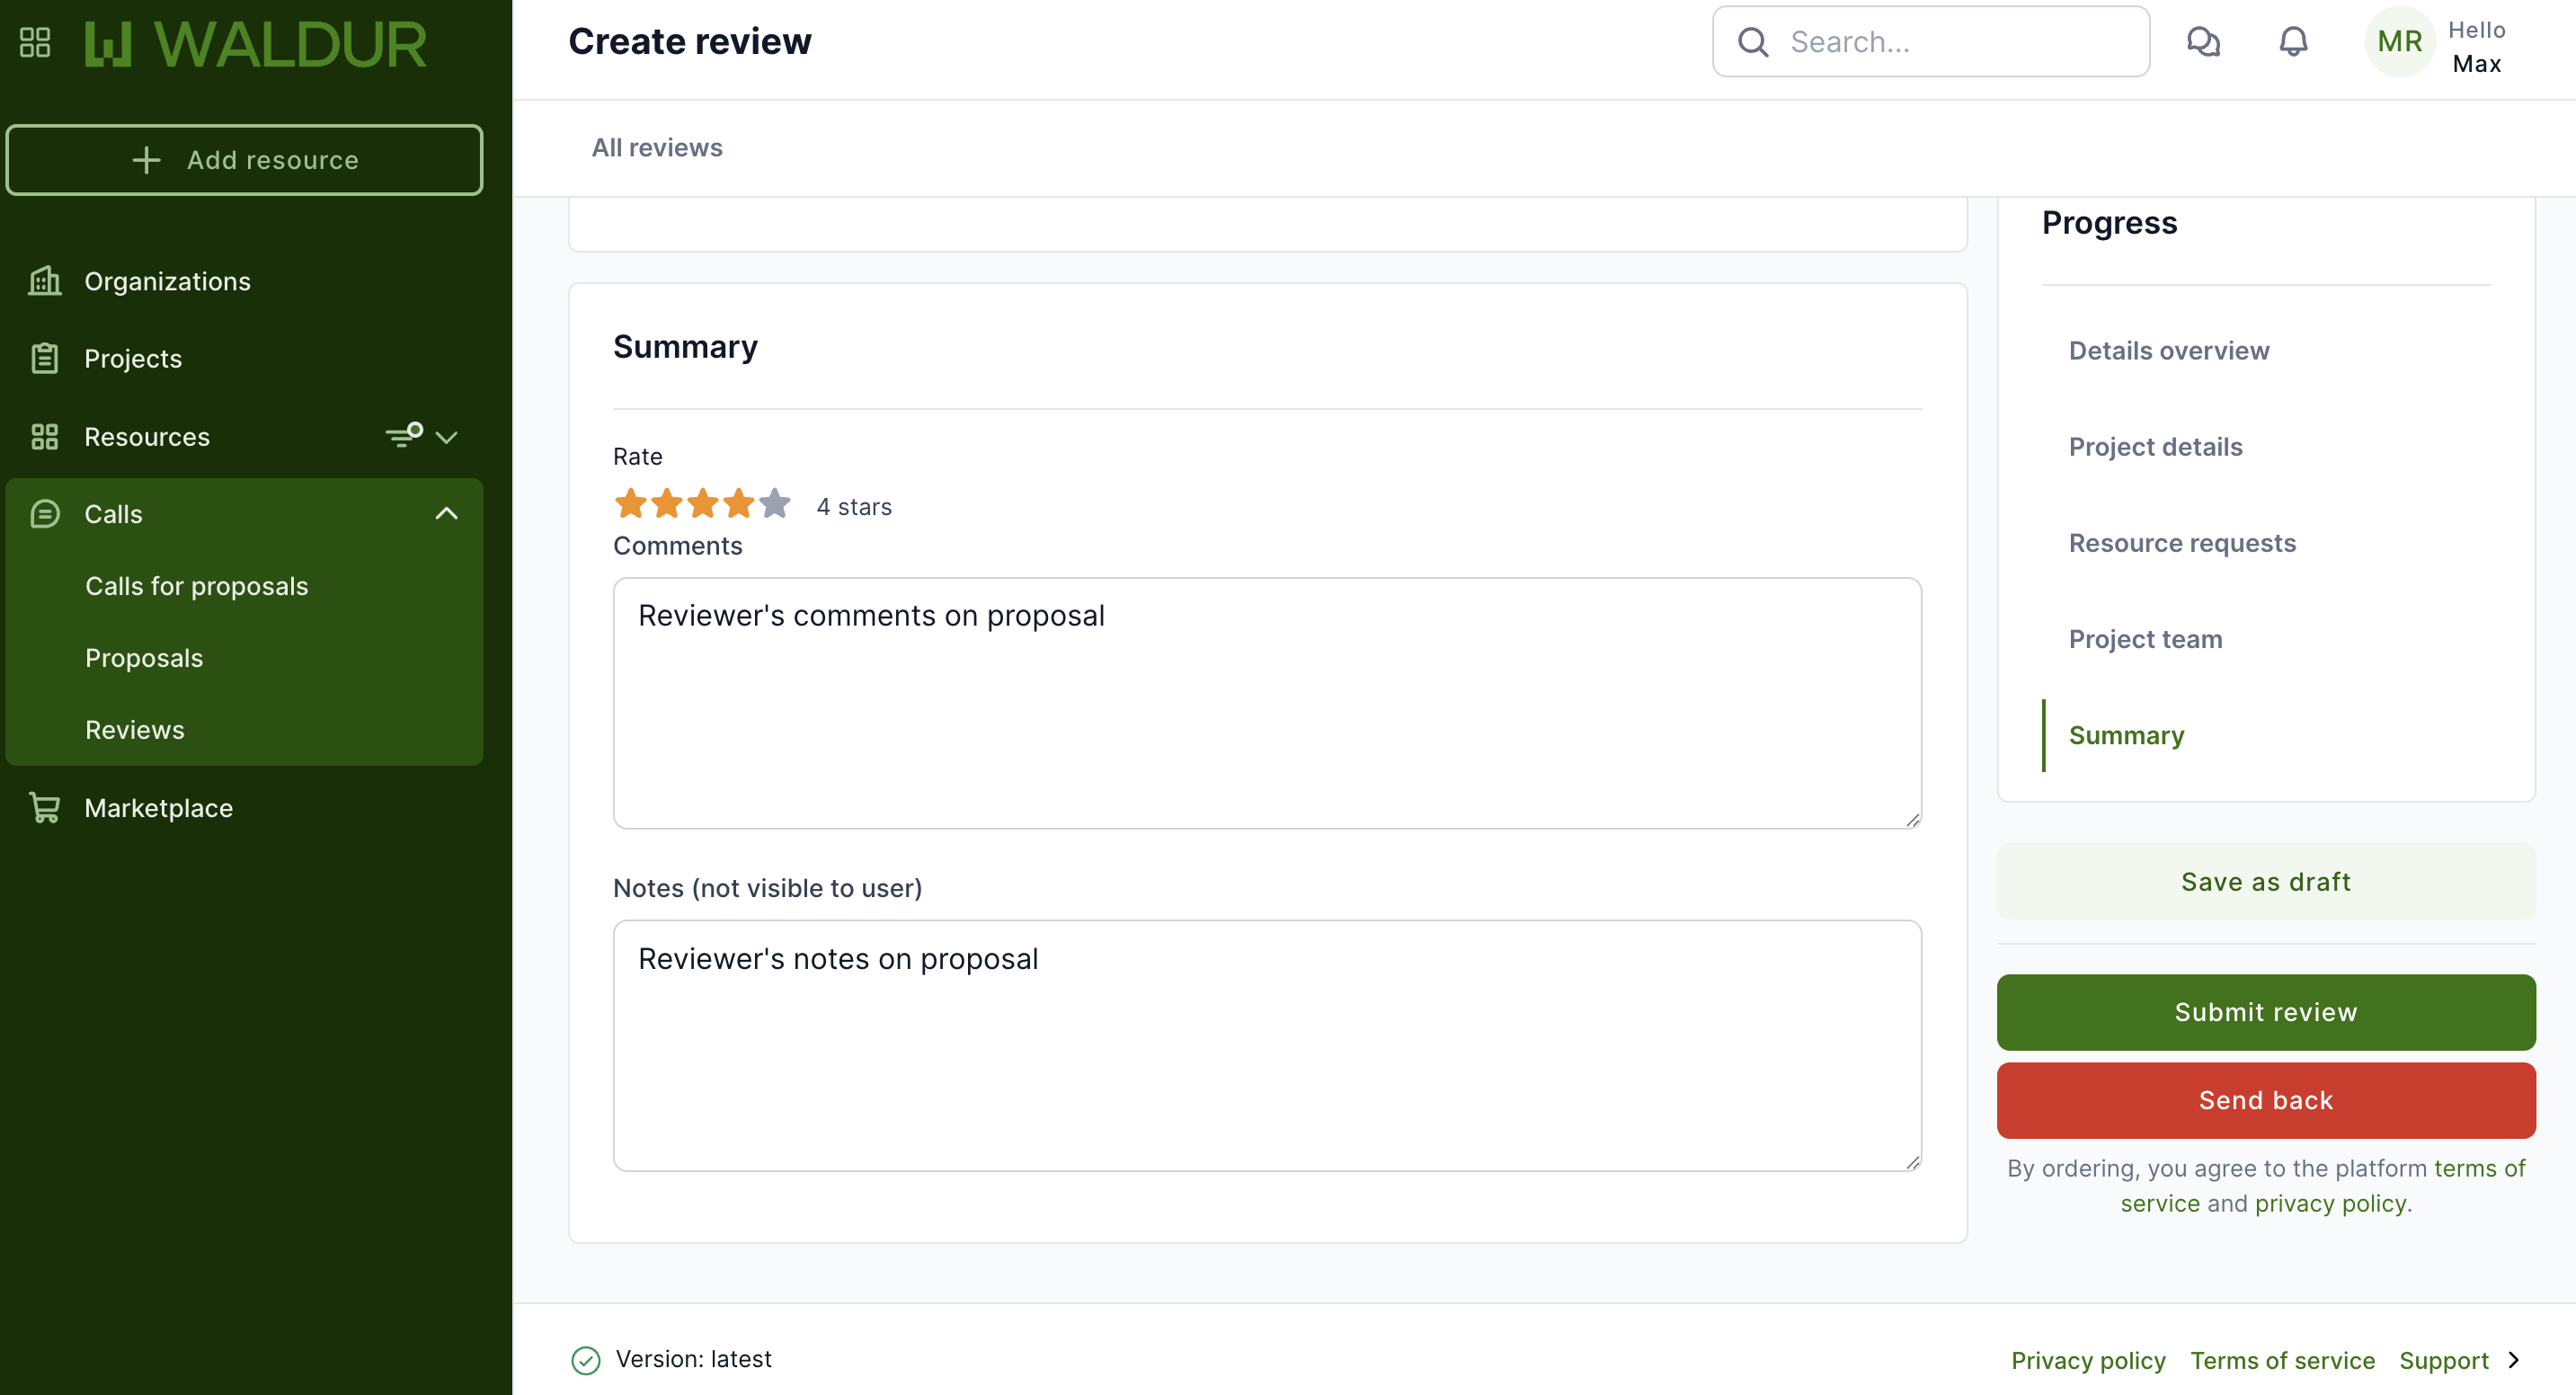This screenshot has width=2576, height=1395.
Task: Click the Send back button
Action: 2265,1100
